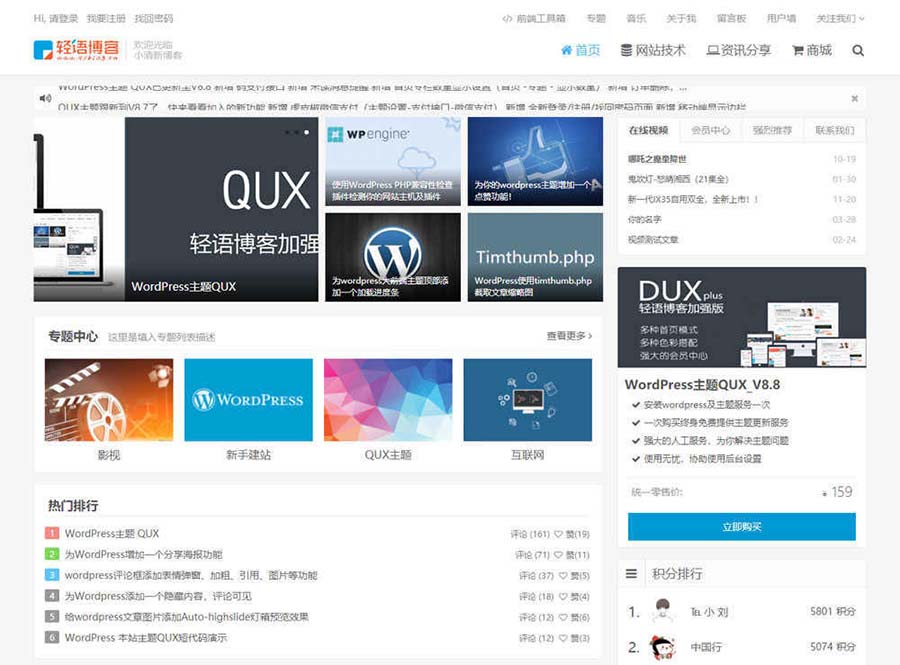The image size is (900, 665).
Task: Open the 前端工具箱 top link
Action: 534,18
